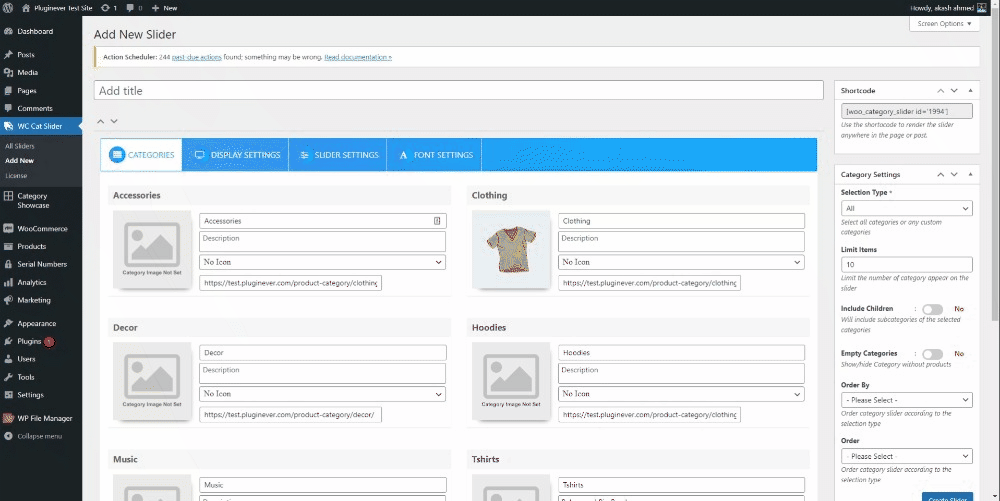Click the New button in admin bar
This screenshot has height=501, width=1000.
[x=165, y=8]
